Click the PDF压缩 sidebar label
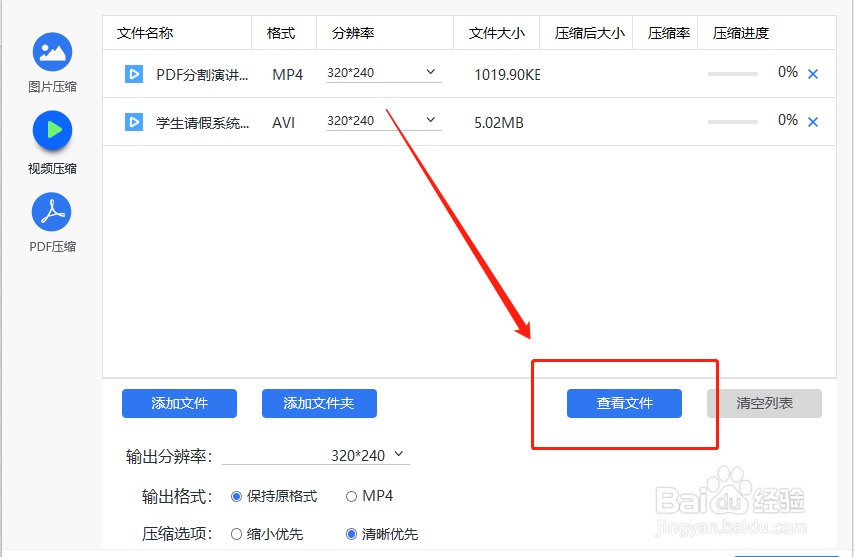The image size is (855, 557). click(x=52, y=247)
